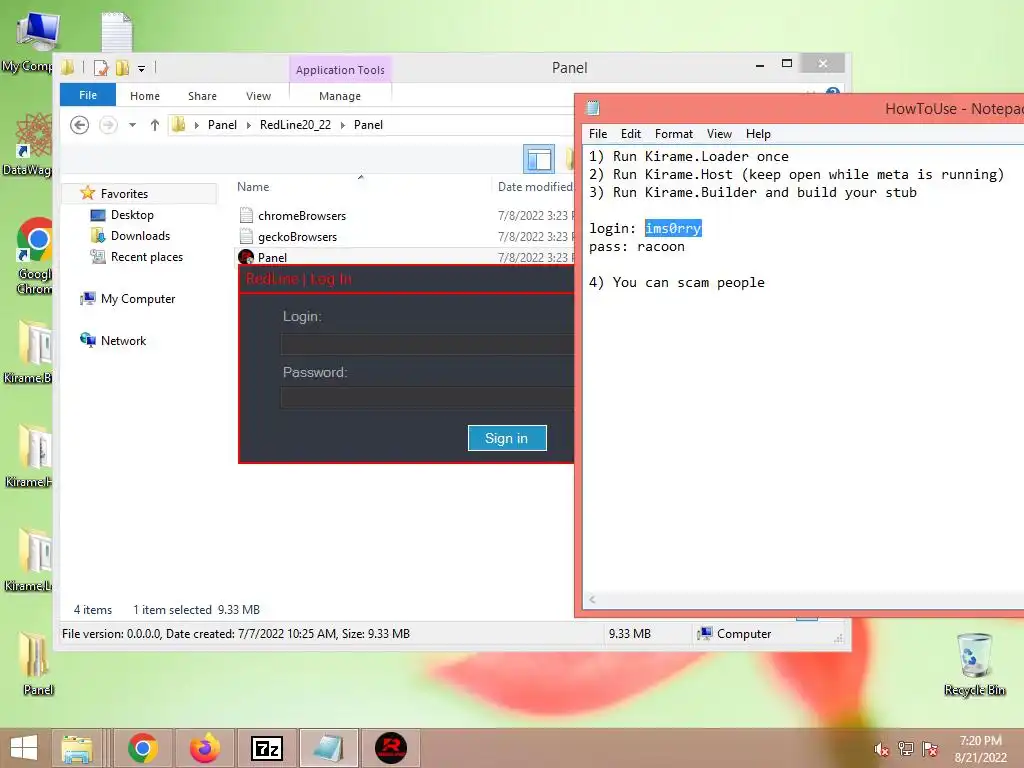This screenshot has height=768, width=1024.
Task: Open the Windows Start button
Action: 24,748
